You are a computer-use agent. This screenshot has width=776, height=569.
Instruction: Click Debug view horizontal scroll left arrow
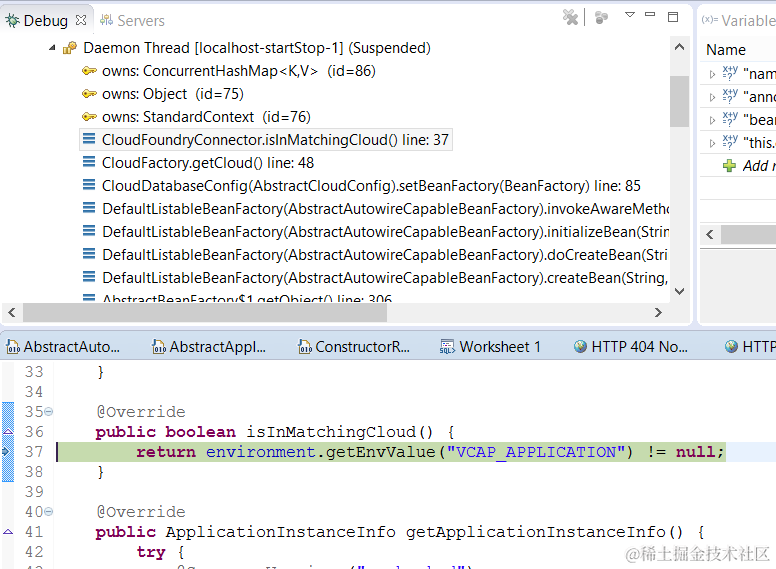[12, 313]
